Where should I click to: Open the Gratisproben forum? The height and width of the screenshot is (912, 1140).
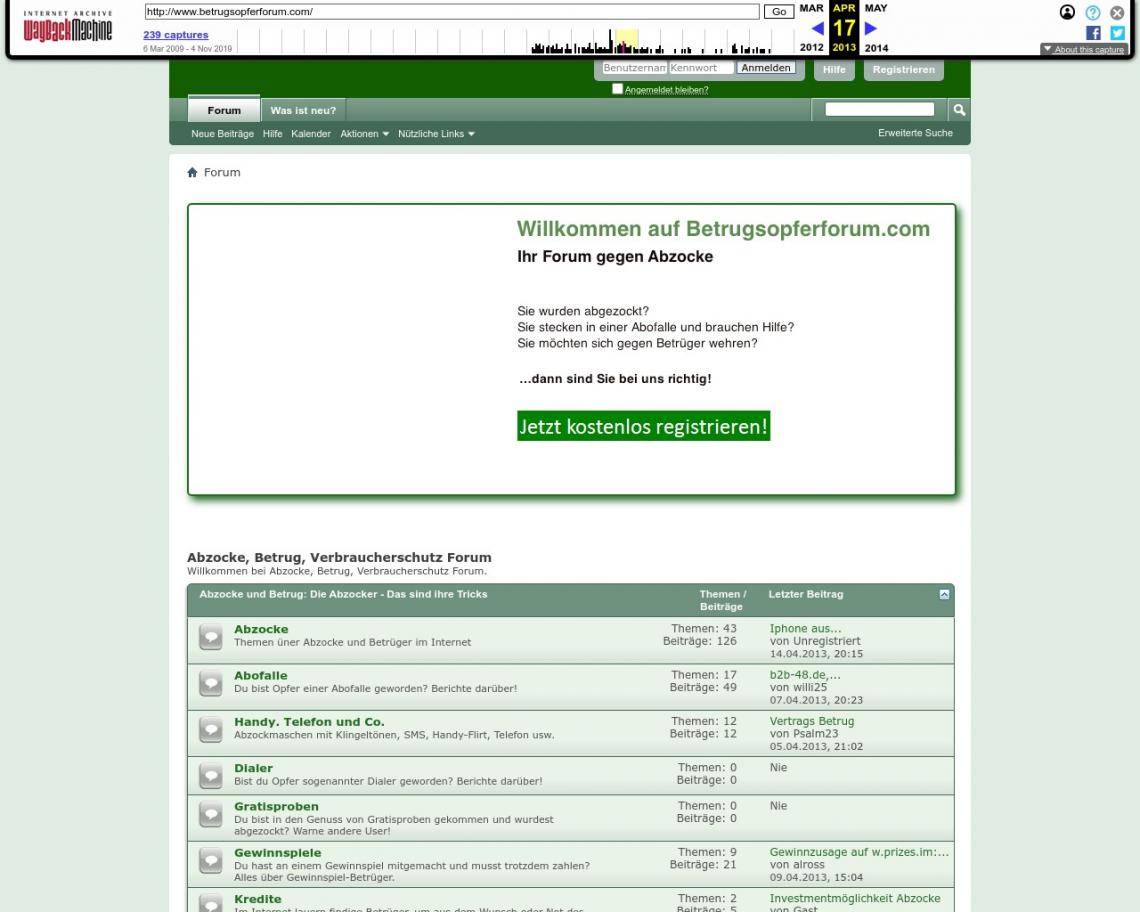[276, 807]
